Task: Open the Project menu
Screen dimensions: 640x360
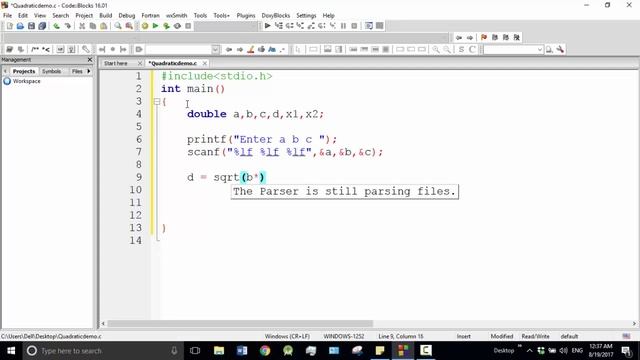Action: coord(84,16)
